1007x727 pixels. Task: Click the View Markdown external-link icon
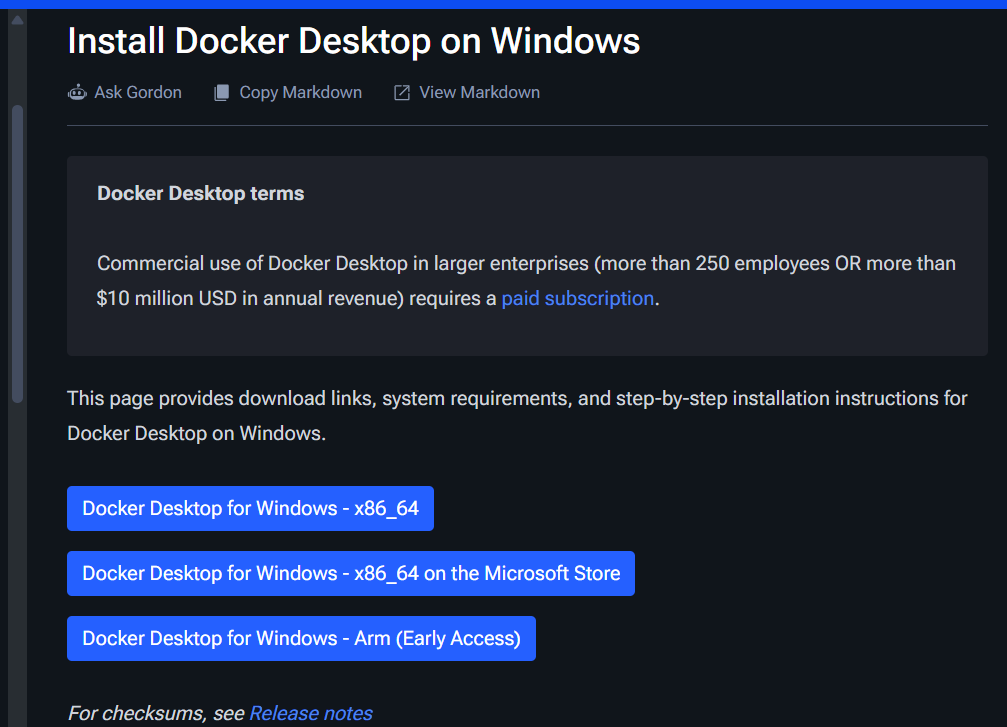point(402,92)
